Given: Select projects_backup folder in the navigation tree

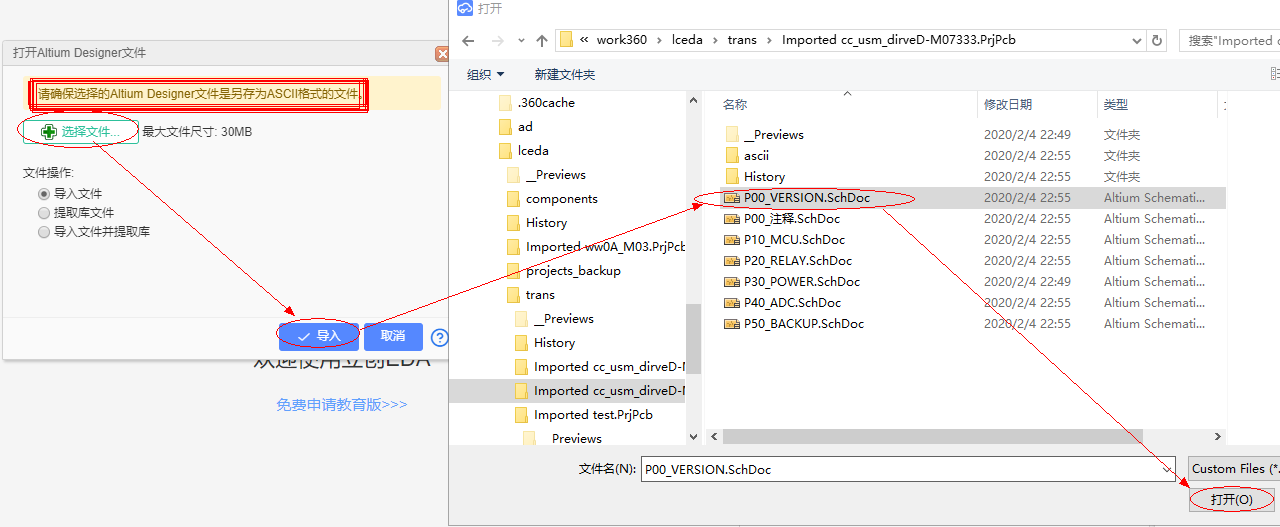Looking at the screenshot, I should click(x=573, y=270).
